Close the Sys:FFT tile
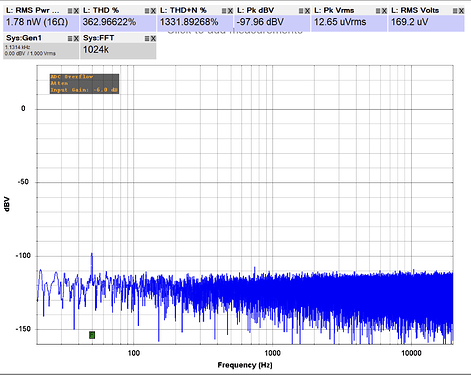 (x=153, y=39)
